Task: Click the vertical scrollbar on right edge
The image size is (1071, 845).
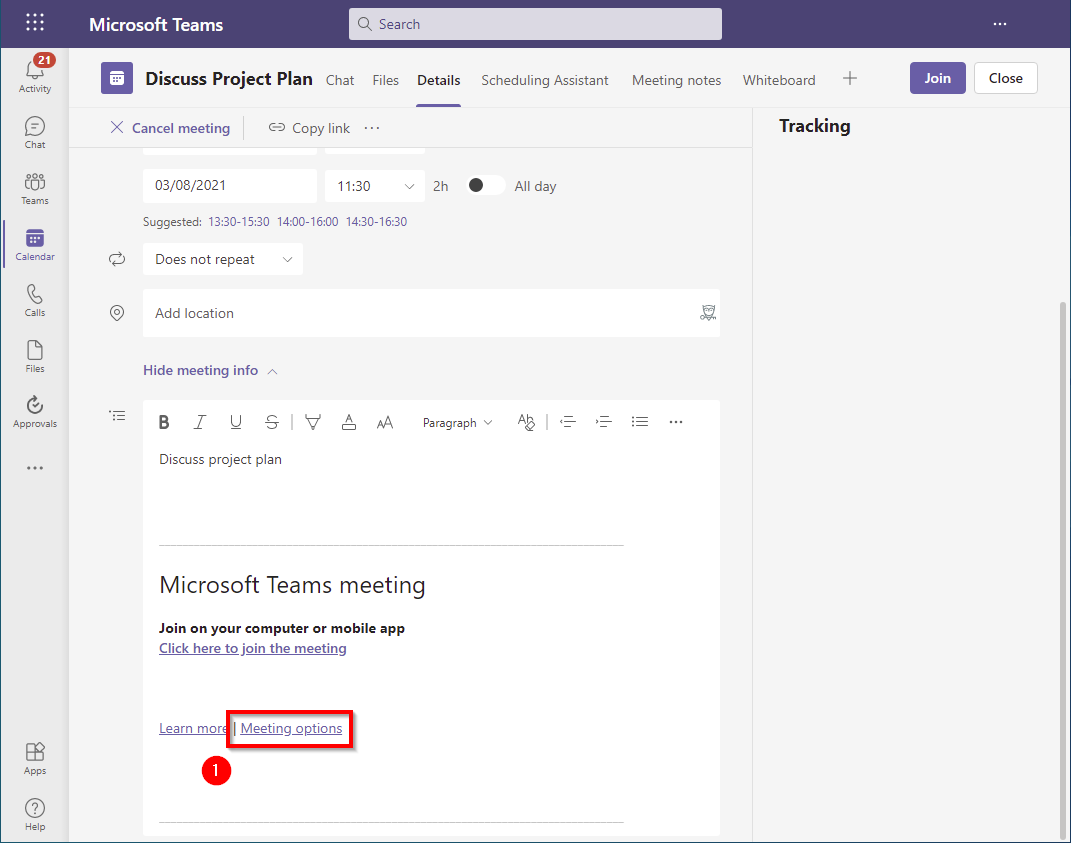Action: (x=1063, y=570)
